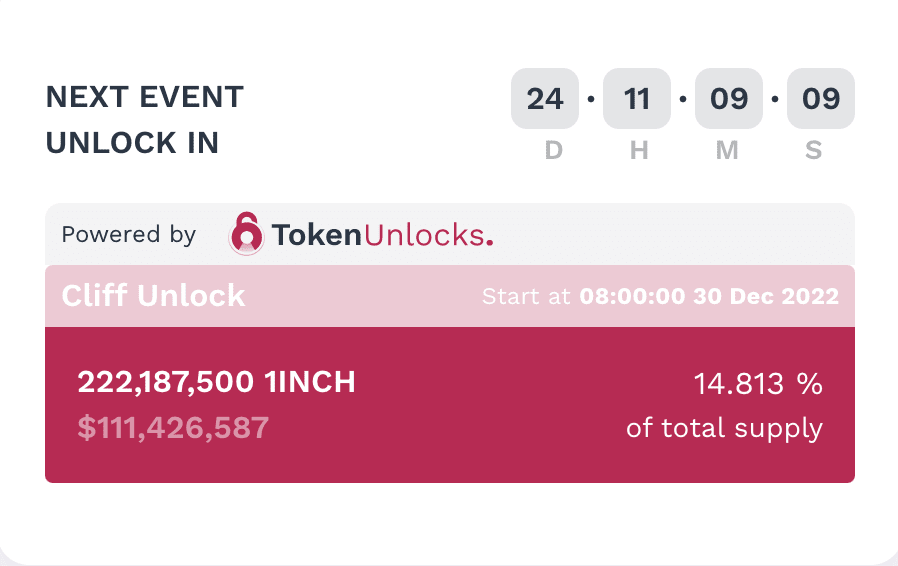The width and height of the screenshot is (898, 566).
Task: Click the 'S' label under the countdown
Action: point(813,150)
